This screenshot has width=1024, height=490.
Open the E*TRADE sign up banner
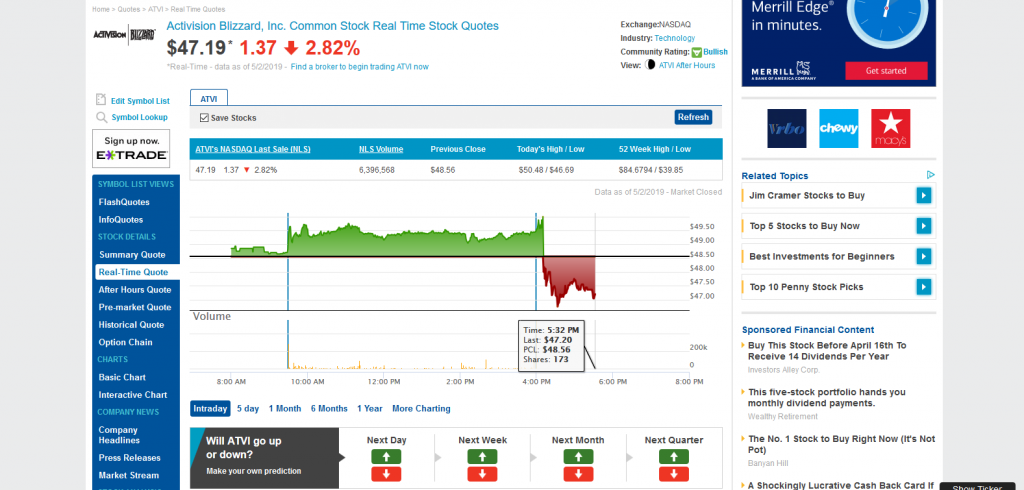[x=131, y=148]
